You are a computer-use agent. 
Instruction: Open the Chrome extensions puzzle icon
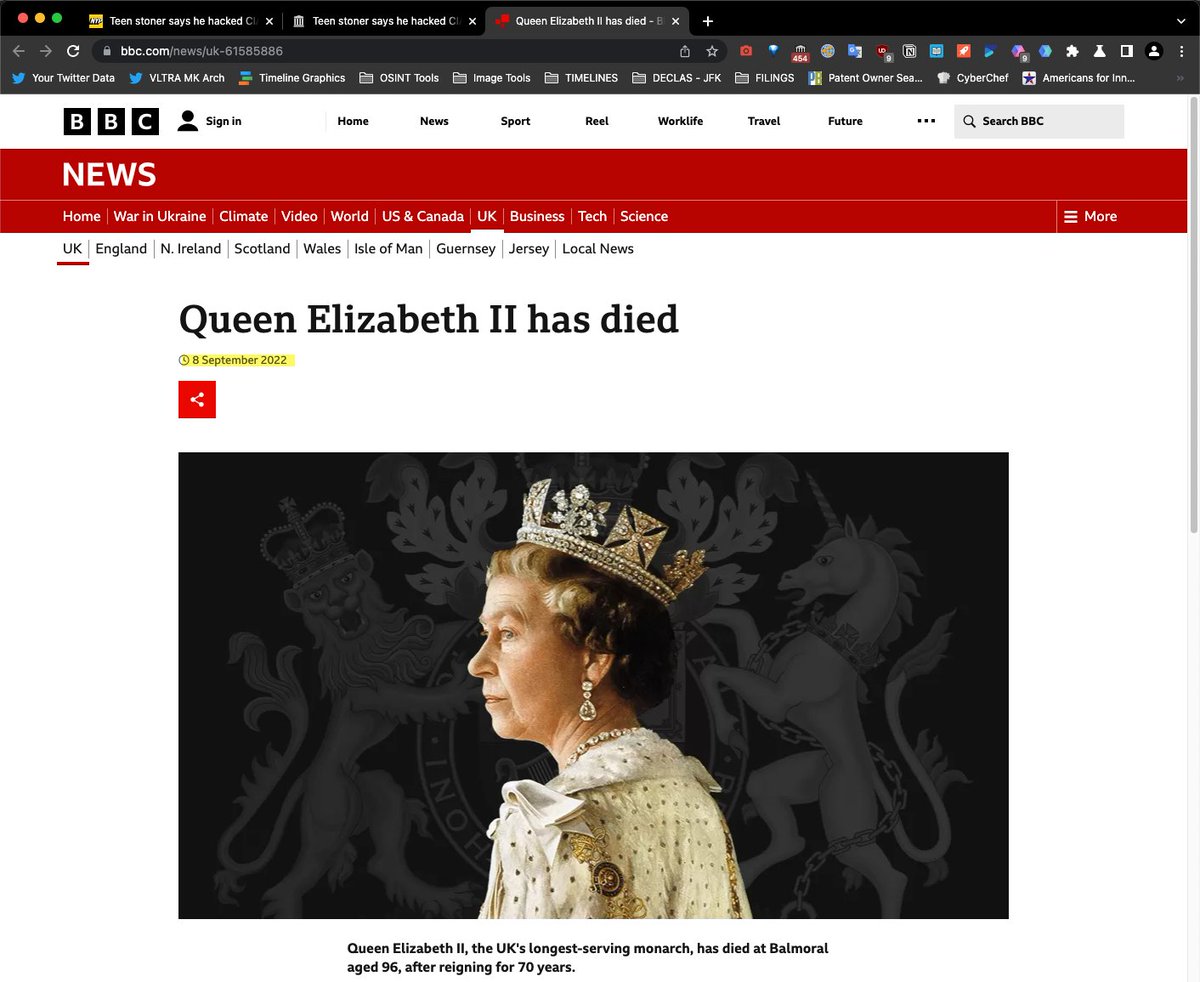(1073, 51)
